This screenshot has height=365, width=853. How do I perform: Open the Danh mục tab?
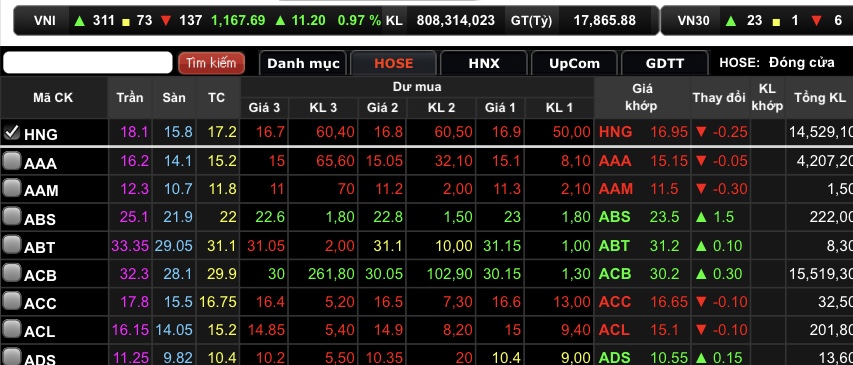pyautogui.click(x=303, y=64)
